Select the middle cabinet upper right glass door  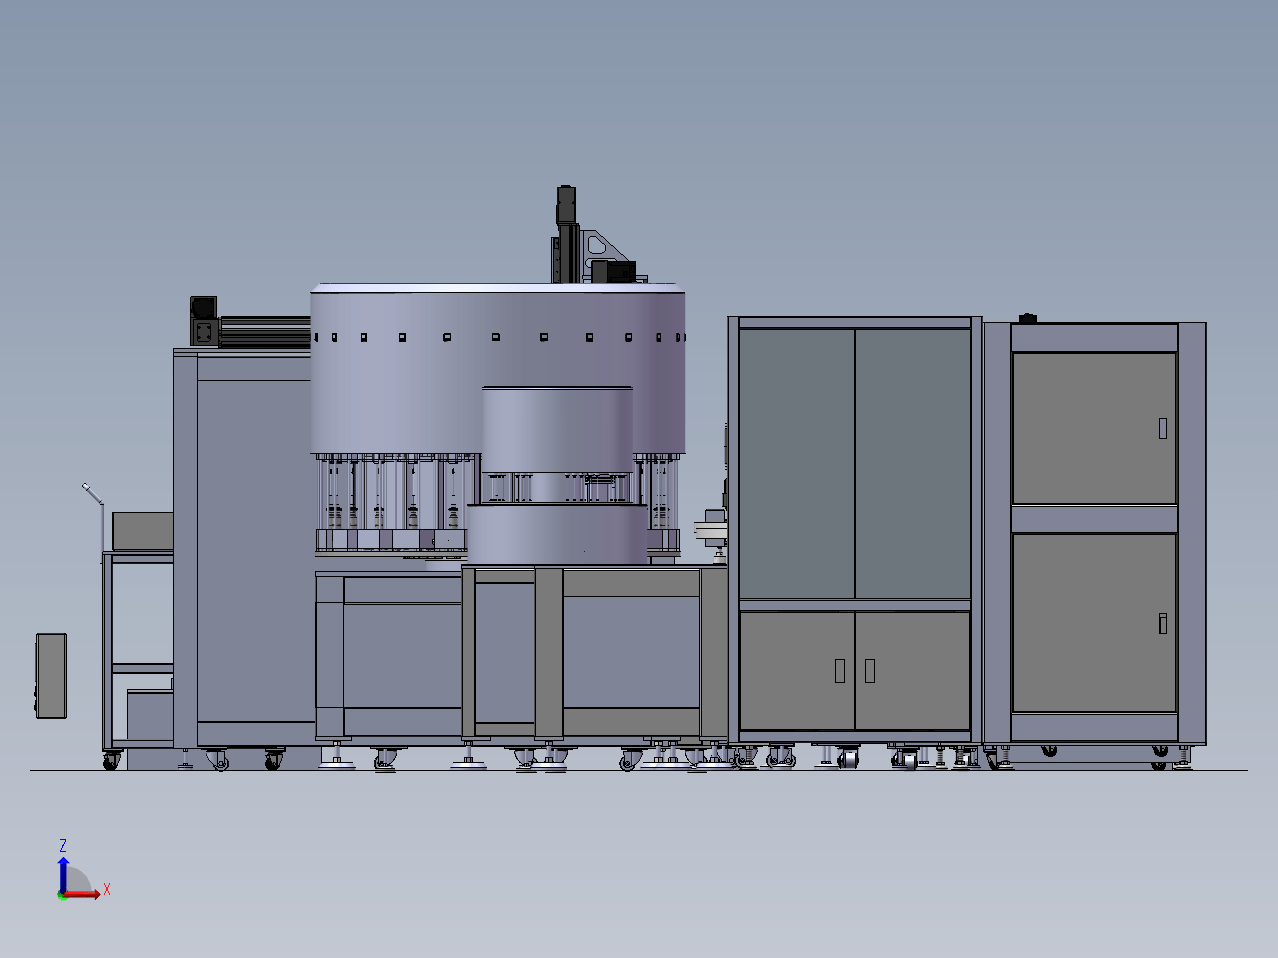pyautogui.click(x=913, y=463)
